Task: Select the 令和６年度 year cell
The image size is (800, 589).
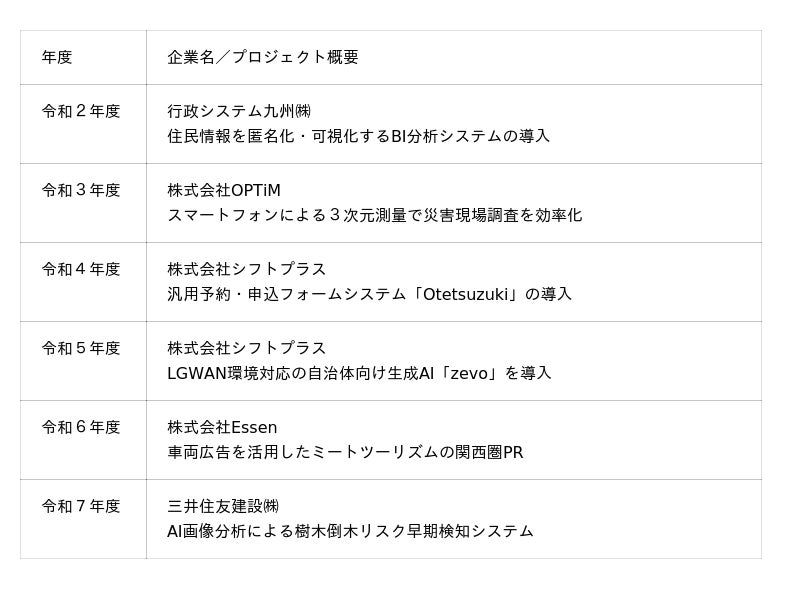Action: (81, 427)
